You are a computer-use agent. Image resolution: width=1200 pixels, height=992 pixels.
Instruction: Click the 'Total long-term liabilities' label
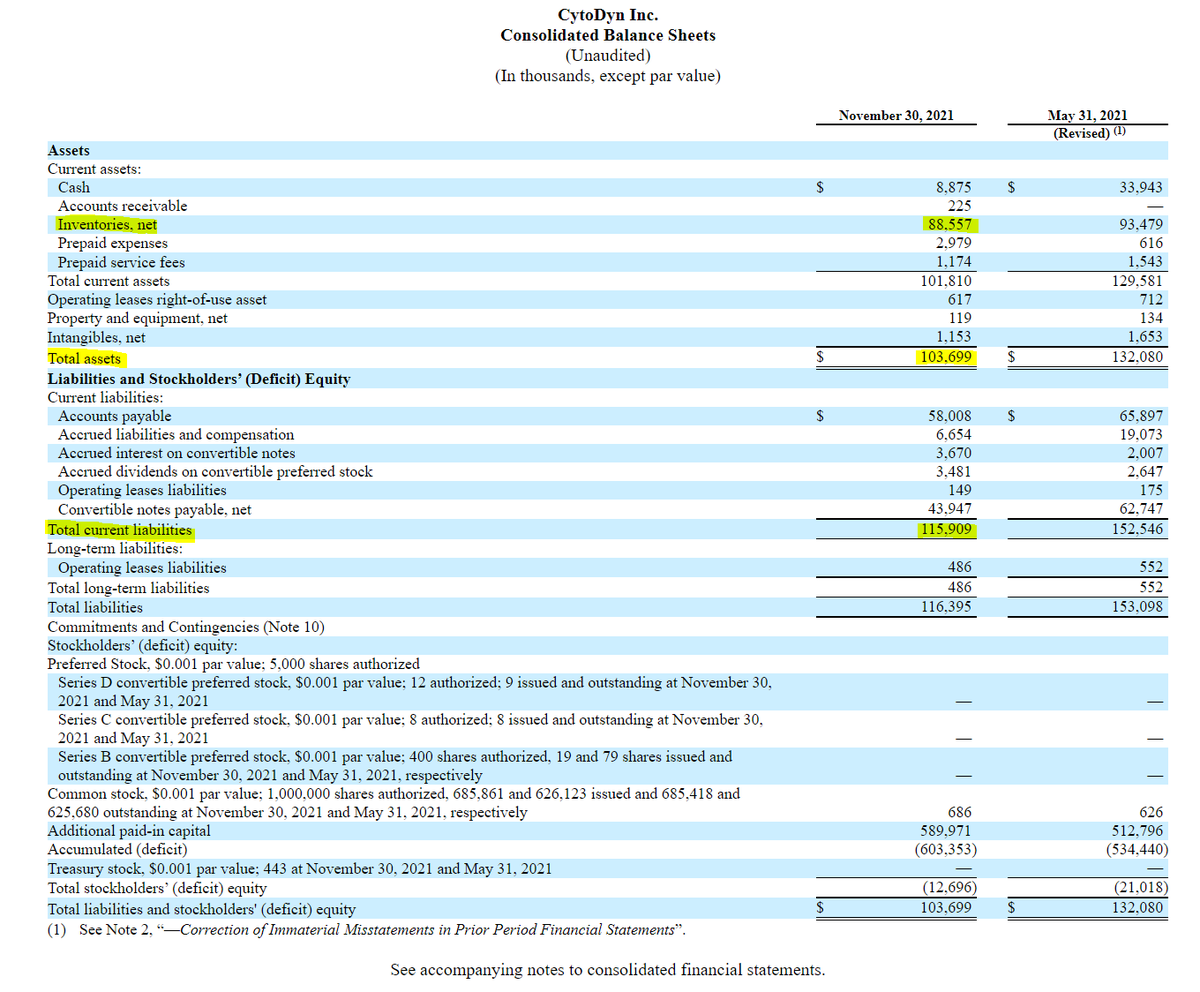[x=129, y=588]
